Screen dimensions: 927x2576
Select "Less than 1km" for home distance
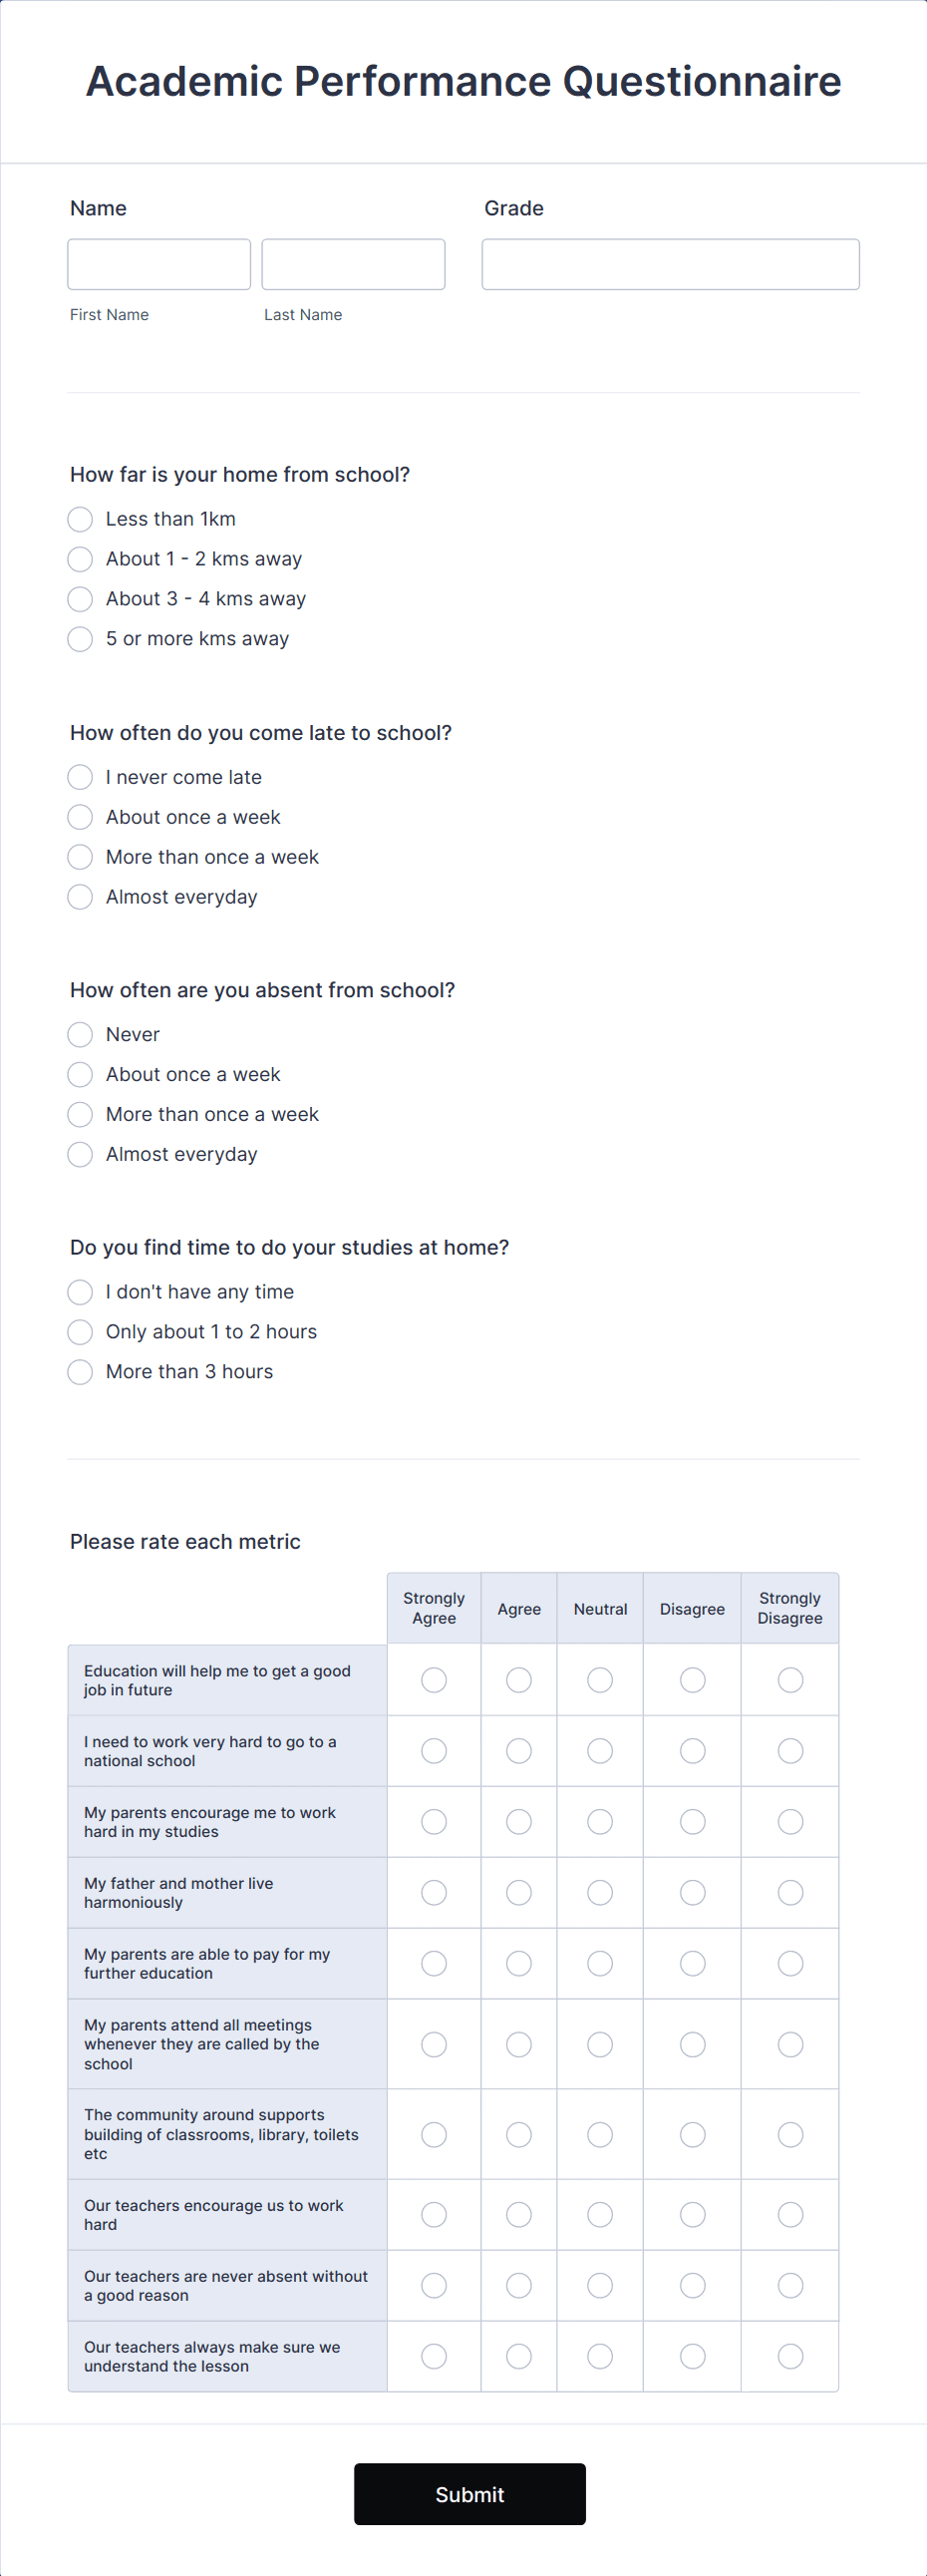(80, 519)
